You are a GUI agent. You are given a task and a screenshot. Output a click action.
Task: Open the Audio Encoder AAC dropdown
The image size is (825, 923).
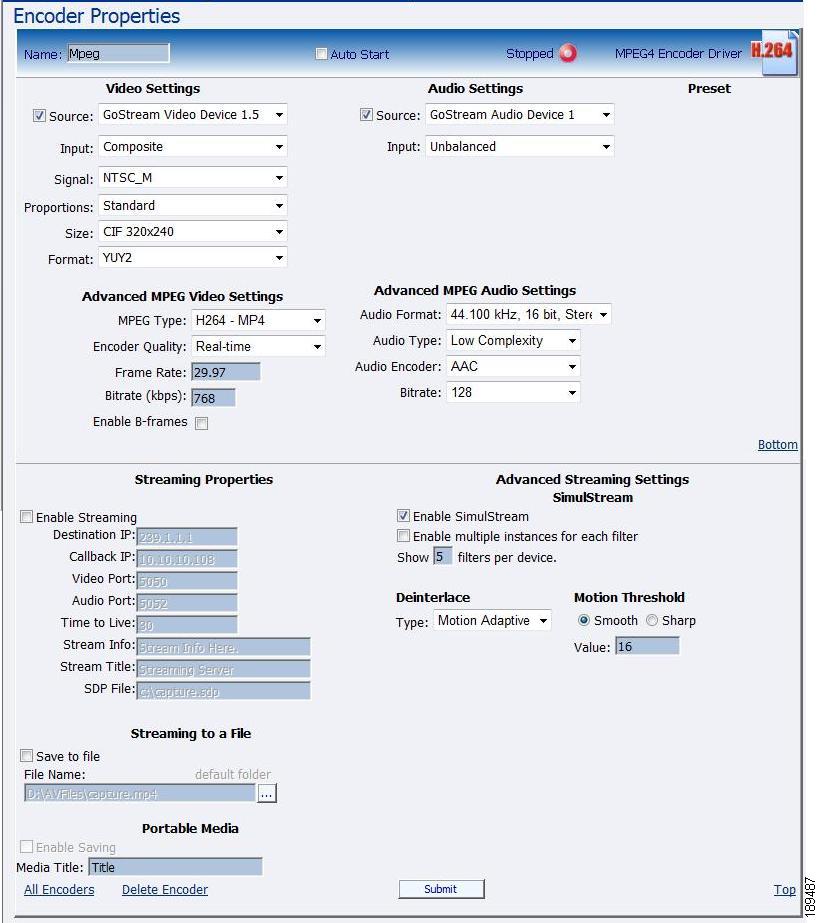point(513,367)
